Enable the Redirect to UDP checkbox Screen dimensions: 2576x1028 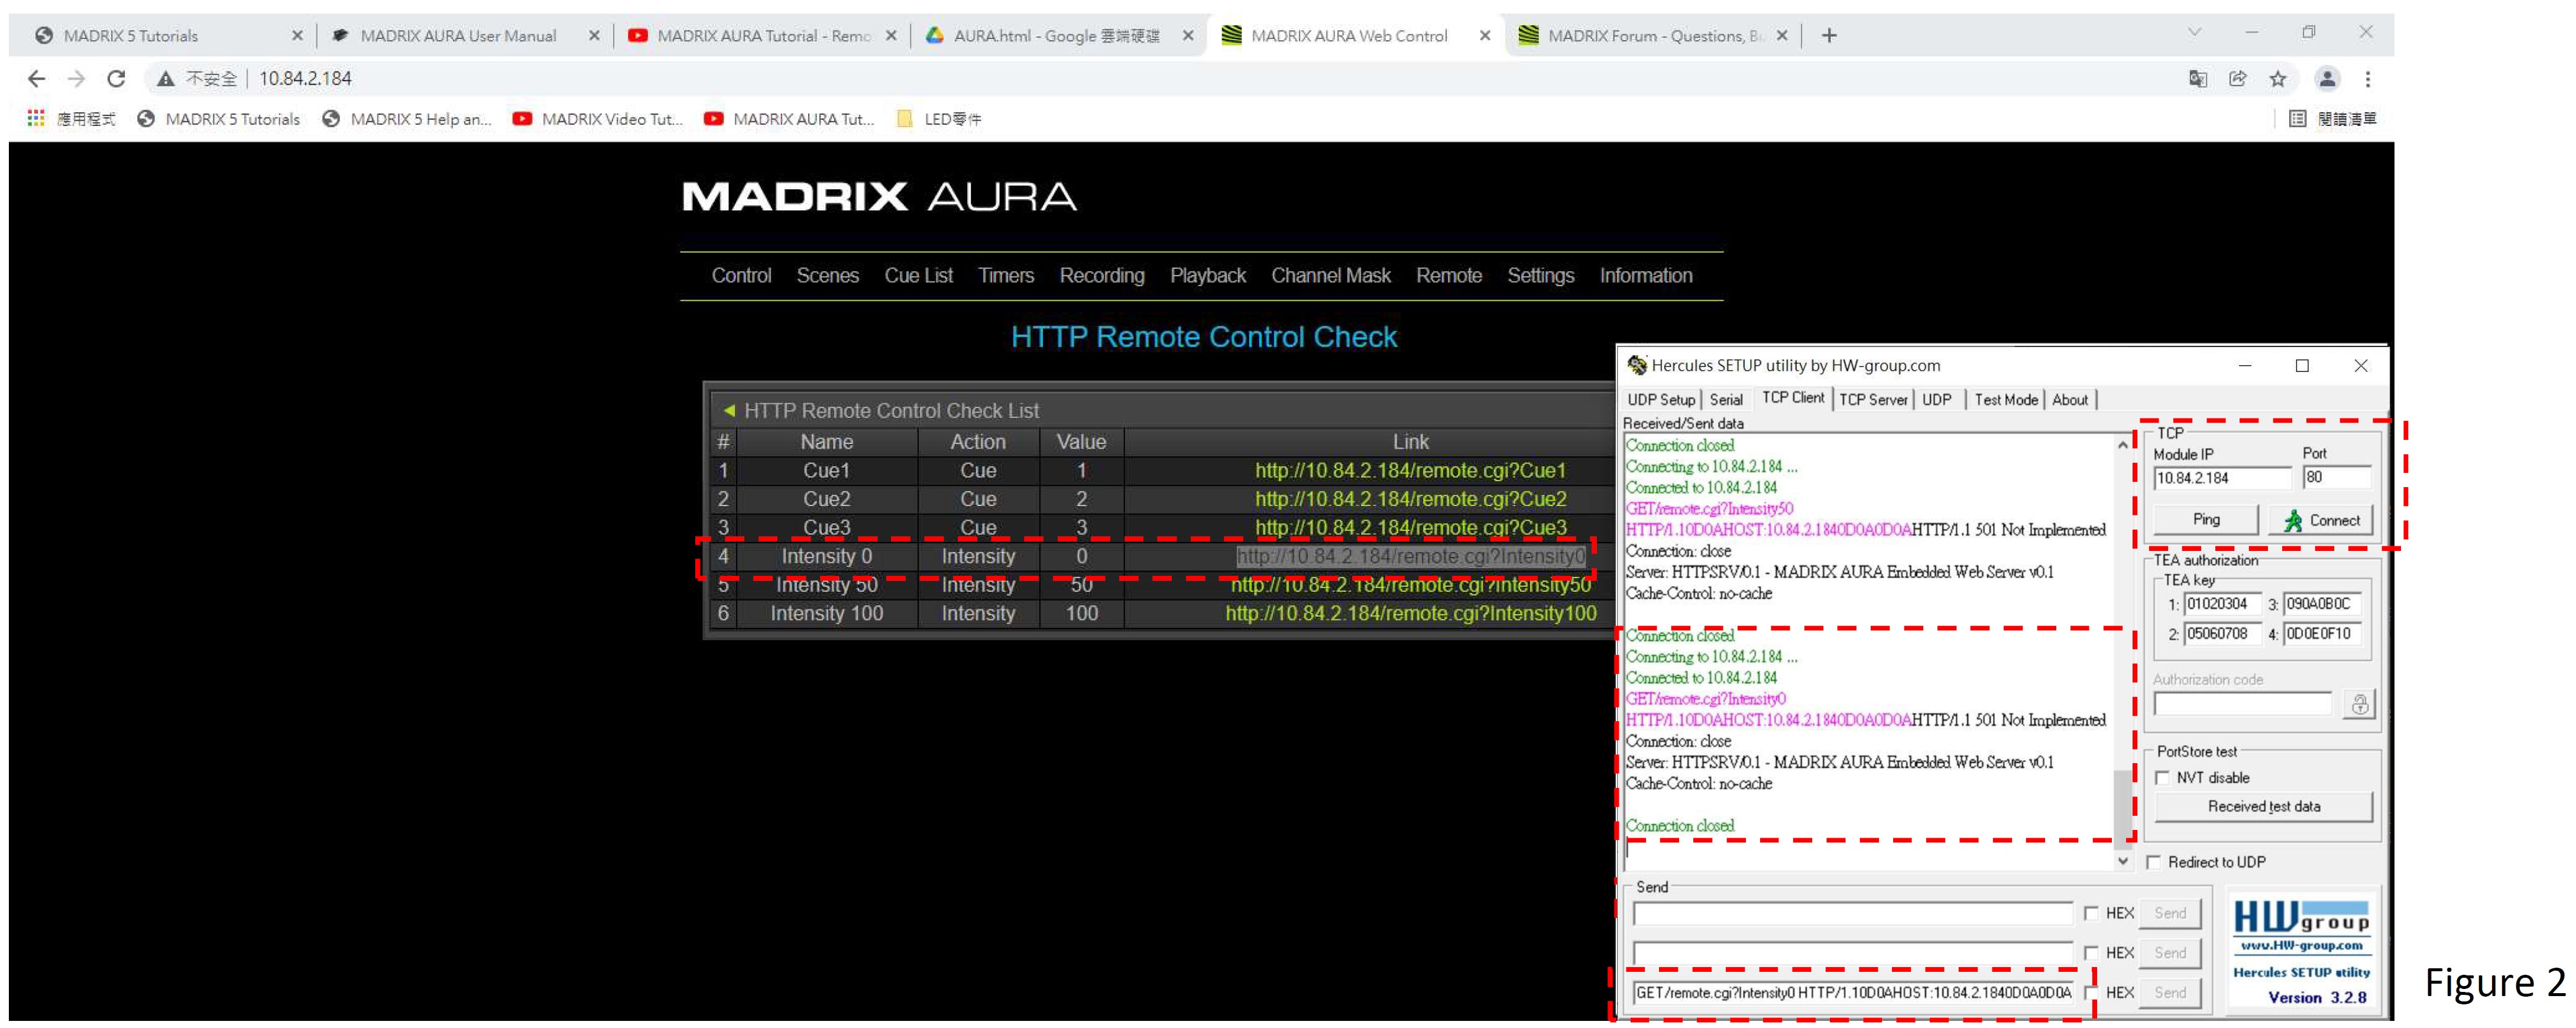click(x=2153, y=862)
